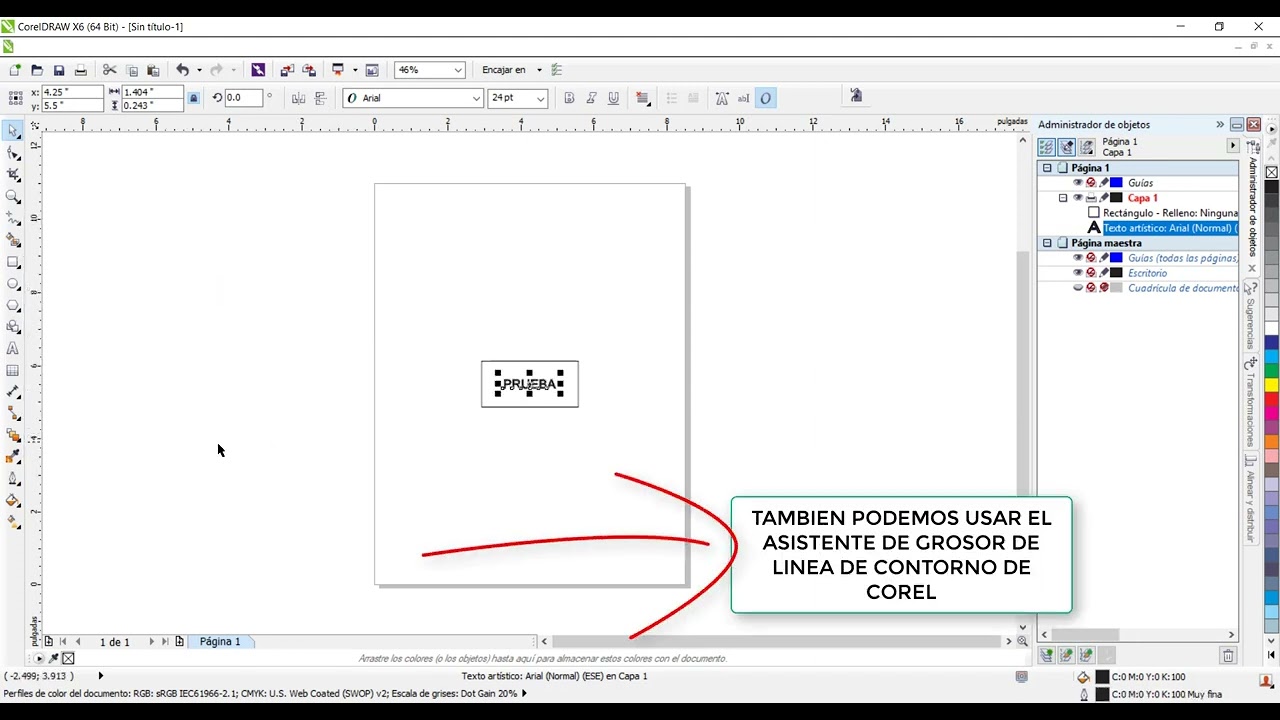Image resolution: width=1280 pixels, height=720 pixels.
Task: Click the object width field
Action: point(152,92)
